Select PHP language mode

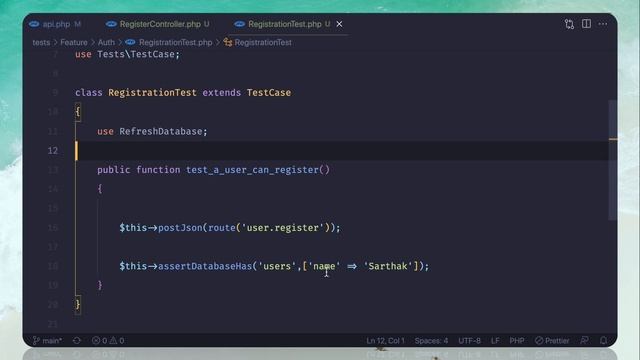[517, 340]
